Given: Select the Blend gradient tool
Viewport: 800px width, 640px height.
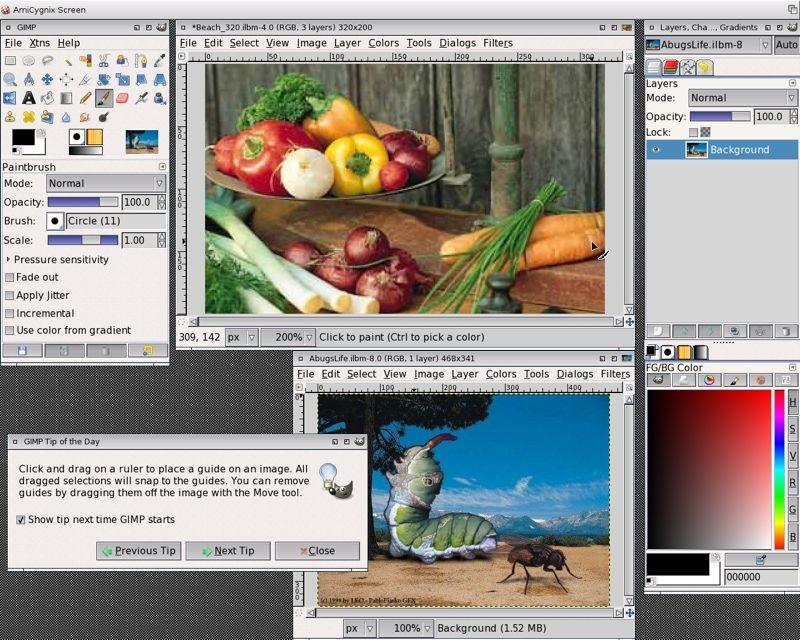Looking at the screenshot, I should pos(66,98).
